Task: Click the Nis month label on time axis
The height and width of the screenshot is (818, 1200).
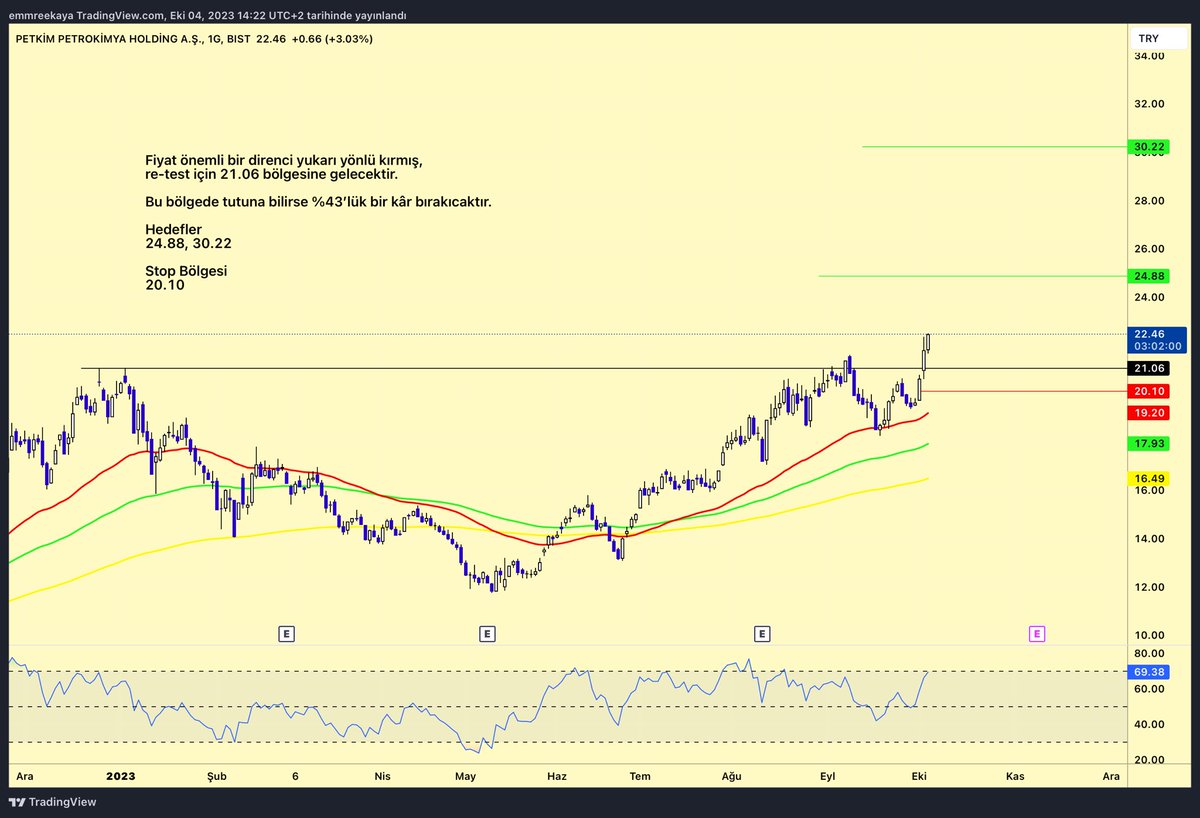Action: point(382,776)
